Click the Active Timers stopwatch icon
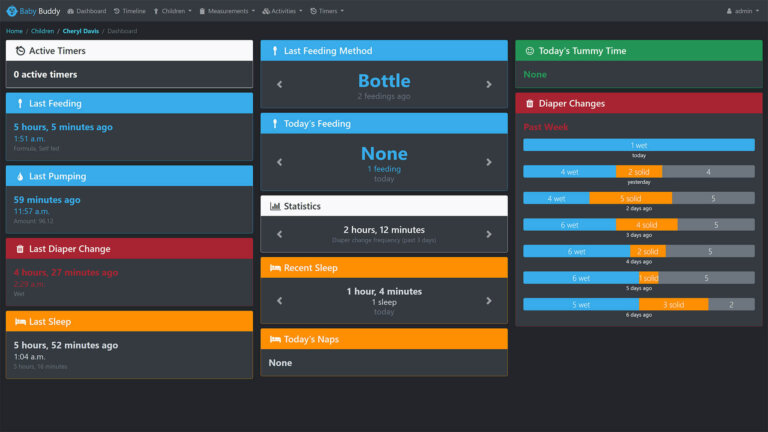 pos(20,51)
